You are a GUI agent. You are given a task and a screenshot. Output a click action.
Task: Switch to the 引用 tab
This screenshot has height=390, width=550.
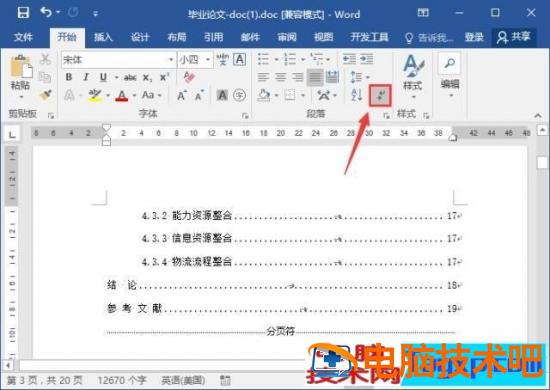pyautogui.click(x=213, y=37)
